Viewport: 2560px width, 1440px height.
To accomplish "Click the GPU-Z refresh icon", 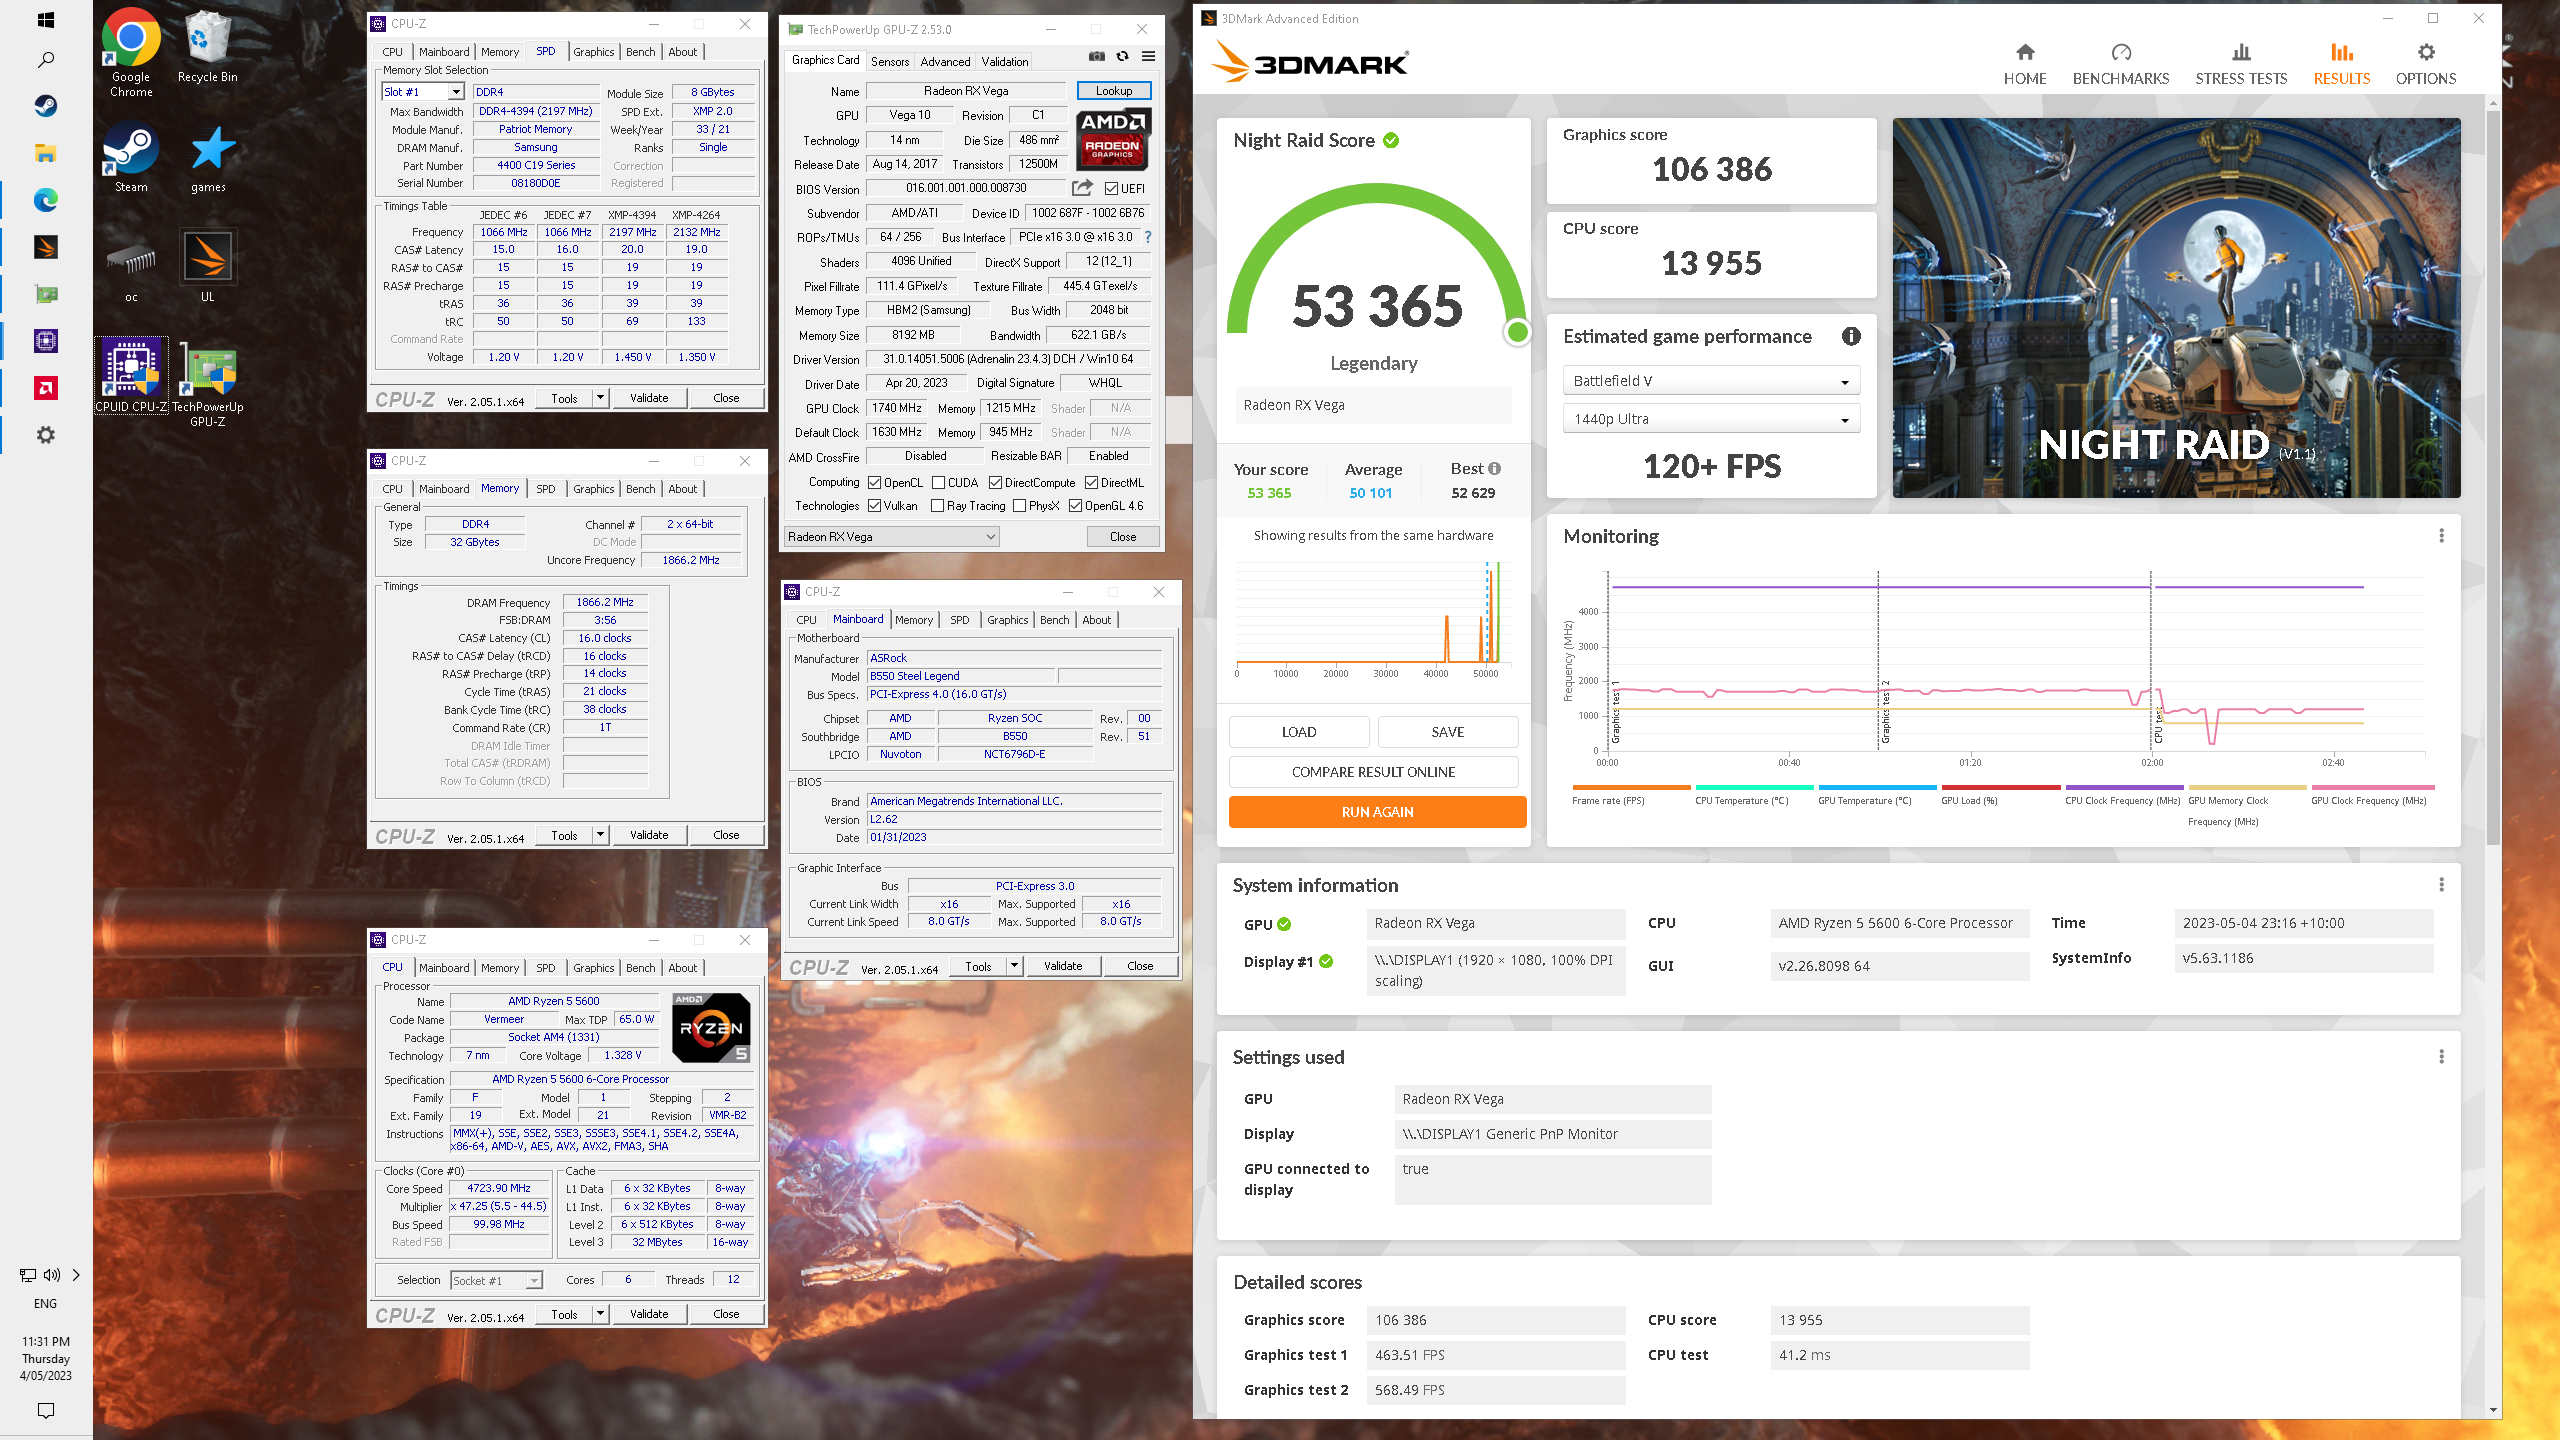I will click(1122, 56).
